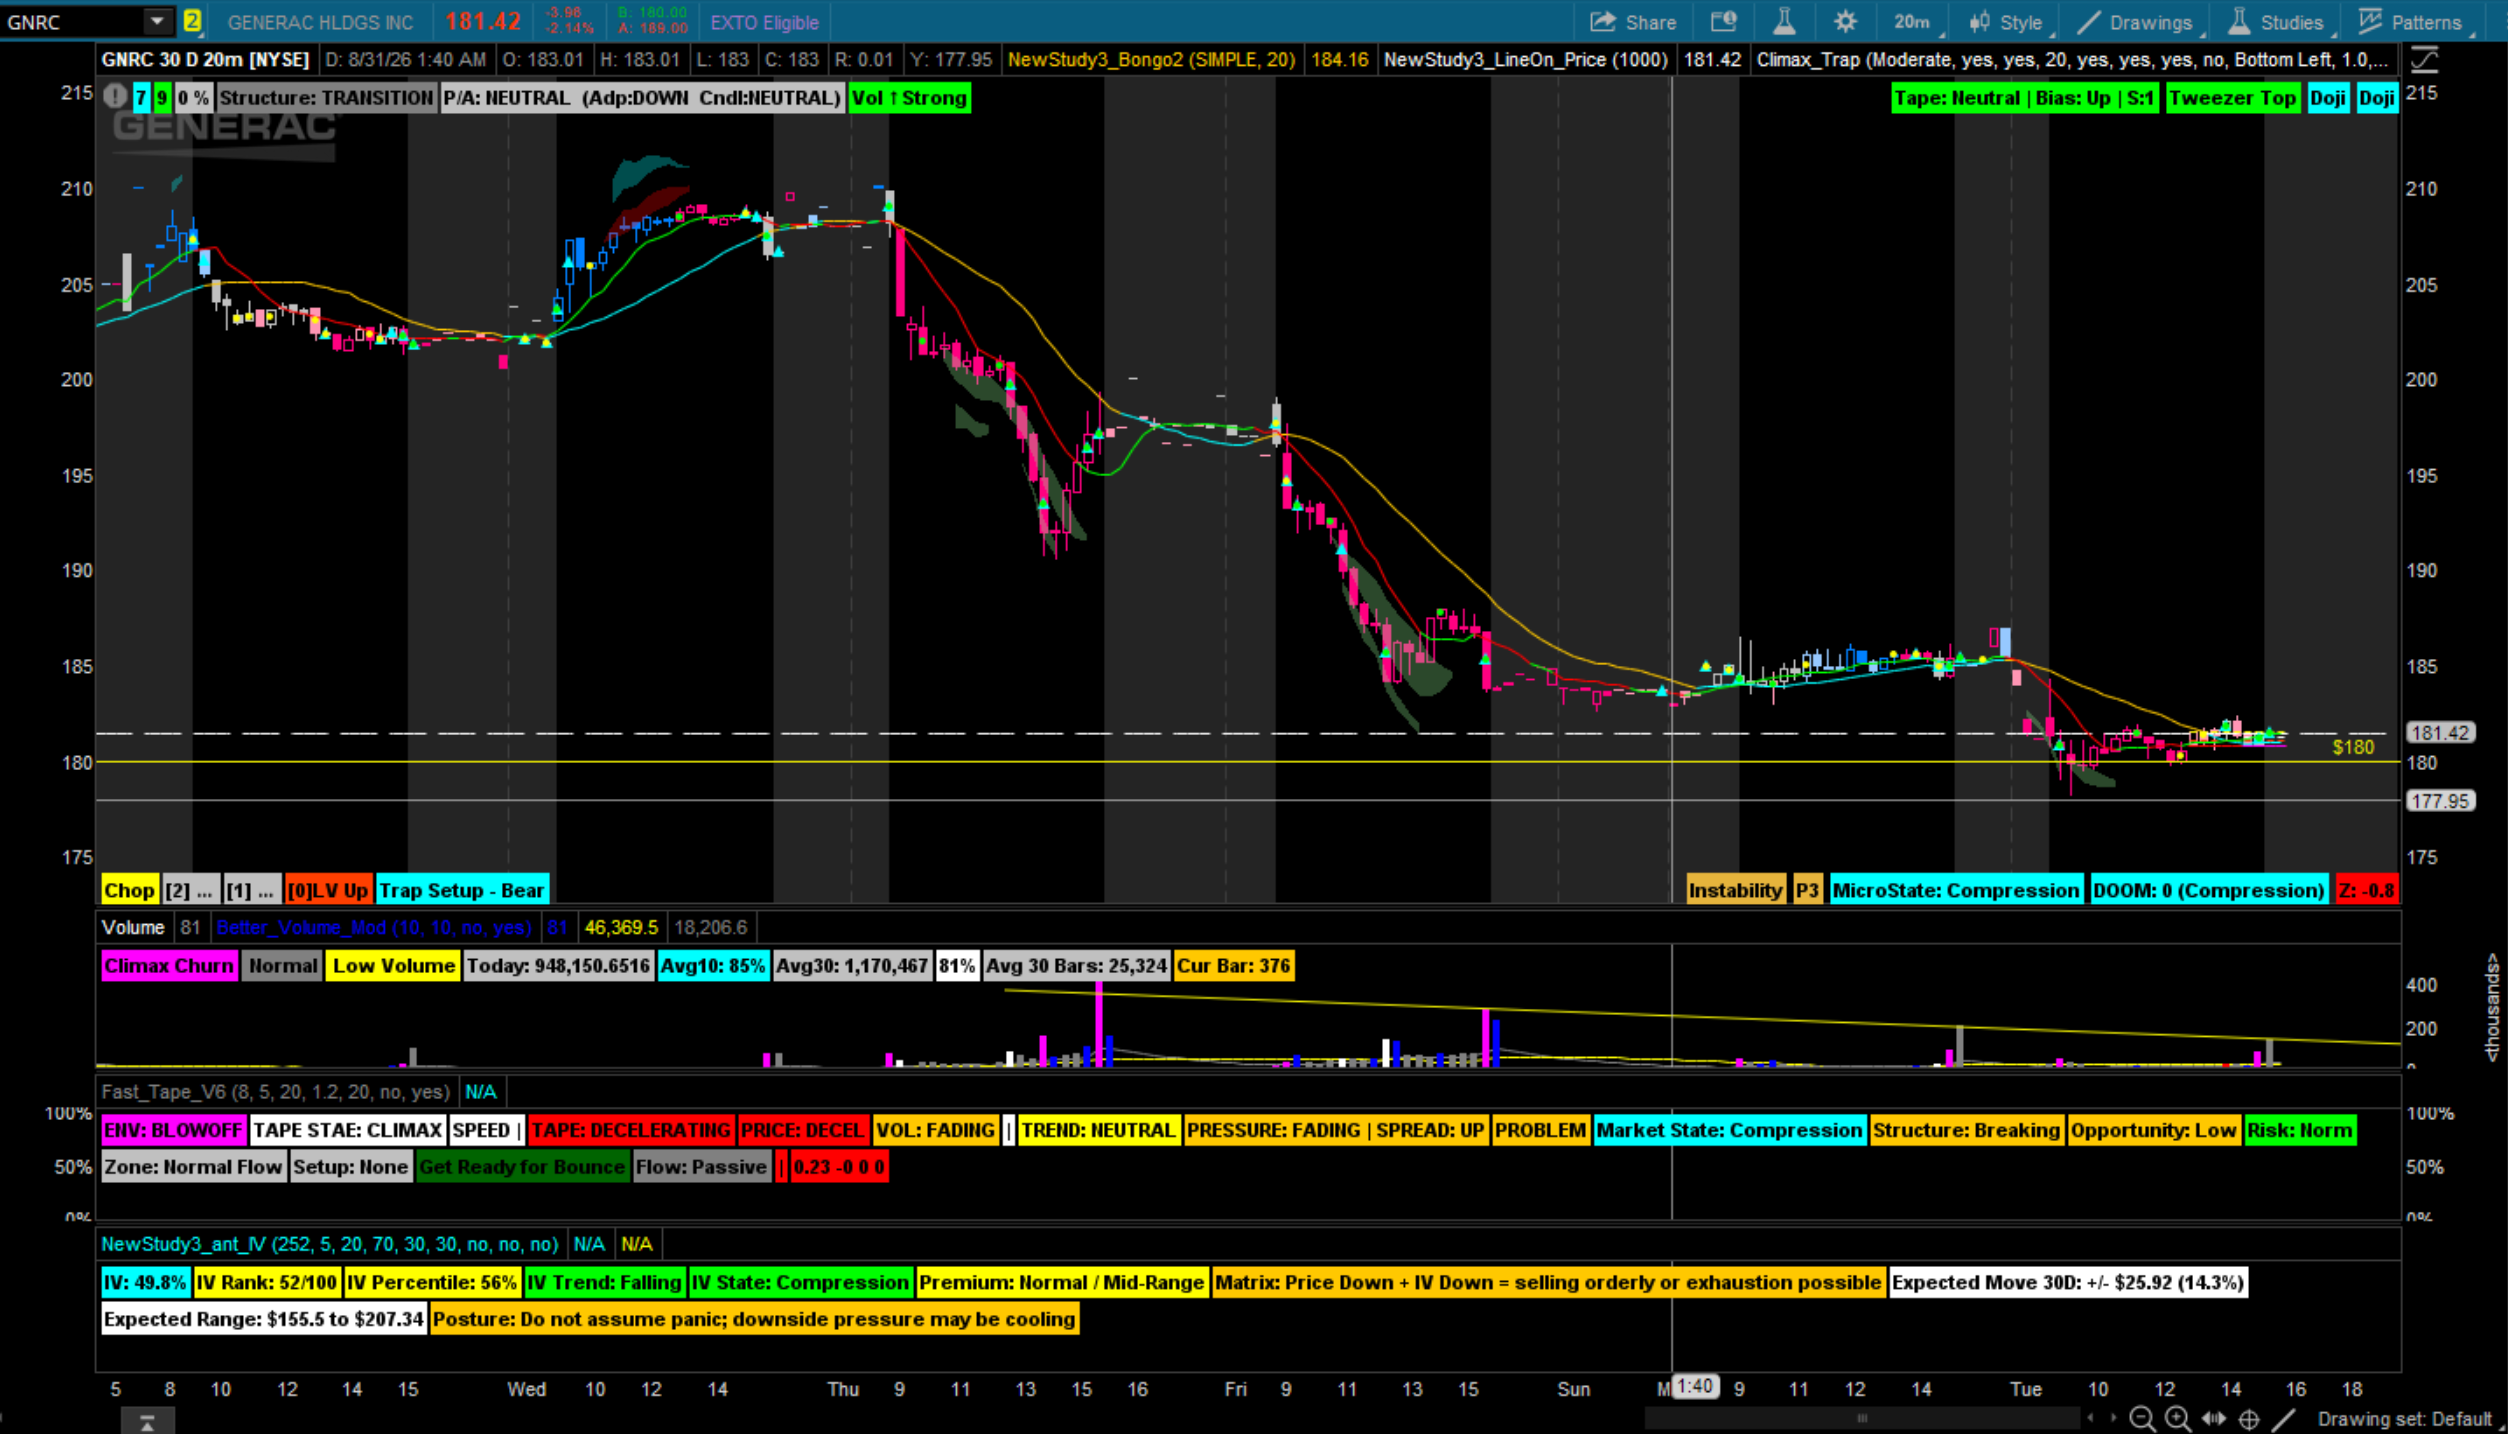The image size is (2508, 1434).
Task: Click NewStudy3_LineOn_Price study label
Action: [1525, 59]
